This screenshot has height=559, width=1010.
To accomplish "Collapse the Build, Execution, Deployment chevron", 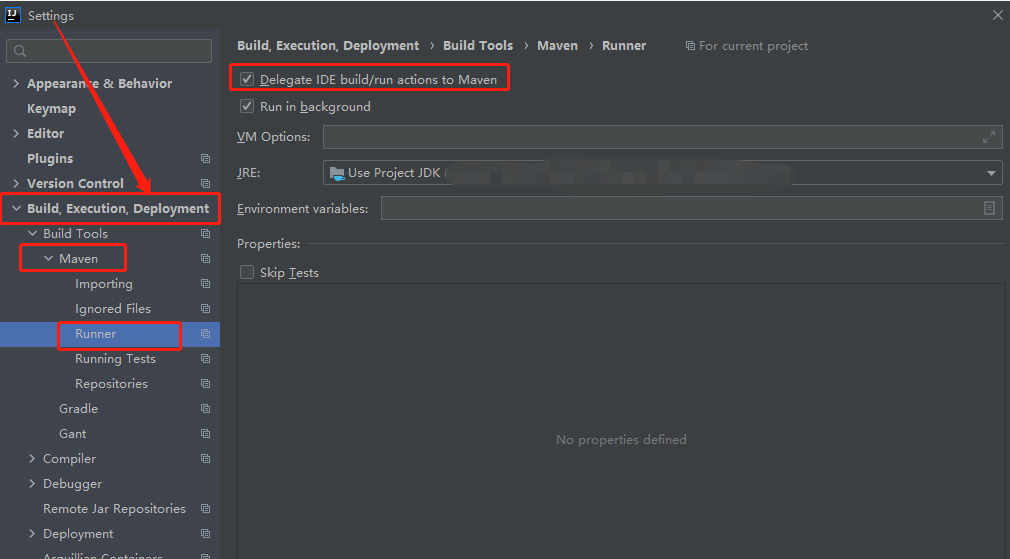I will pyautogui.click(x=16, y=209).
